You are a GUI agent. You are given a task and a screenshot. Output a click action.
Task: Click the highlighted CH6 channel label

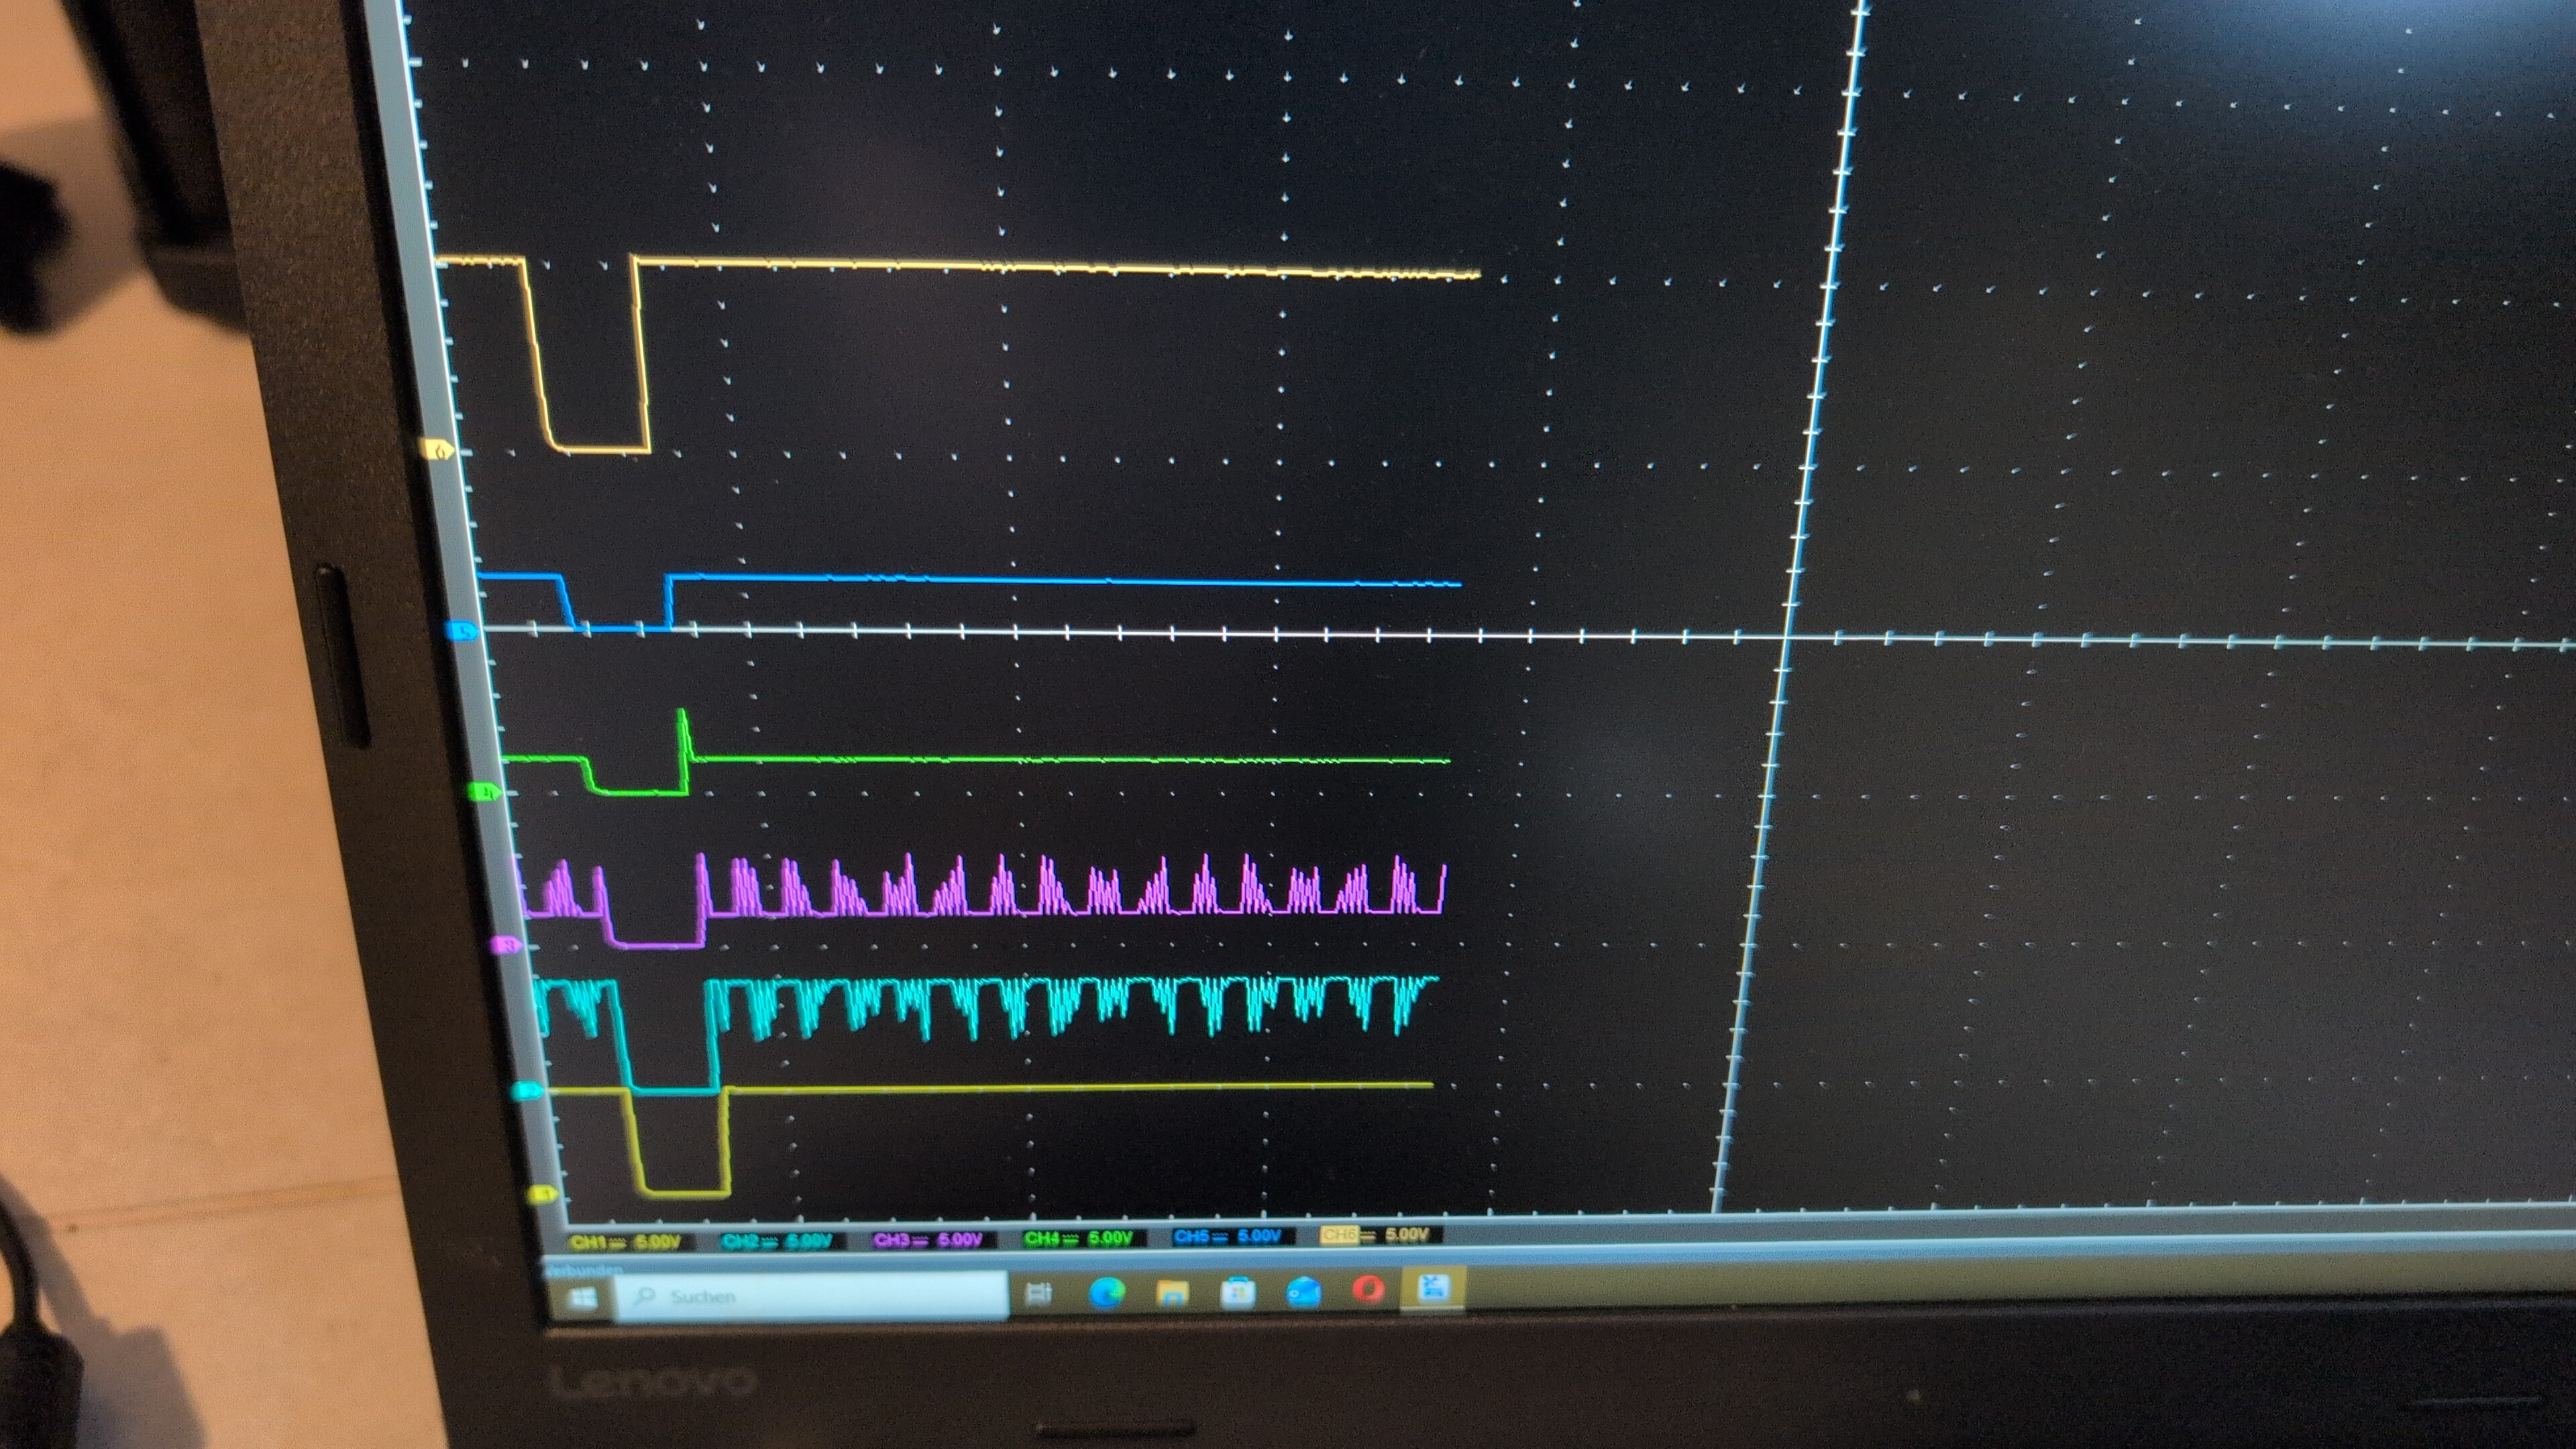(1340, 1235)
